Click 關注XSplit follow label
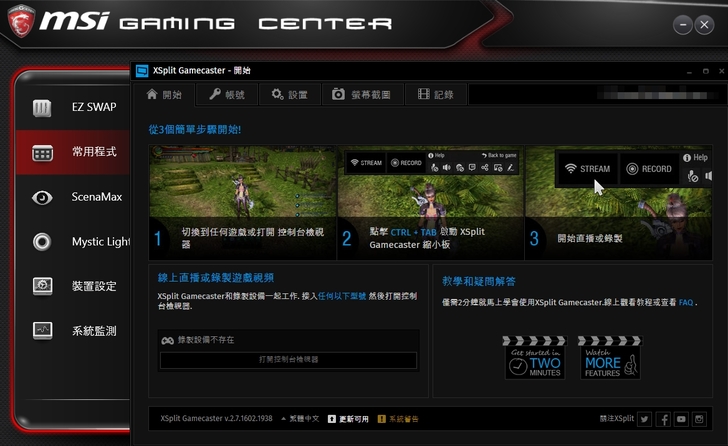This screenshot has width=728, height=446. [x=617, y=419]
